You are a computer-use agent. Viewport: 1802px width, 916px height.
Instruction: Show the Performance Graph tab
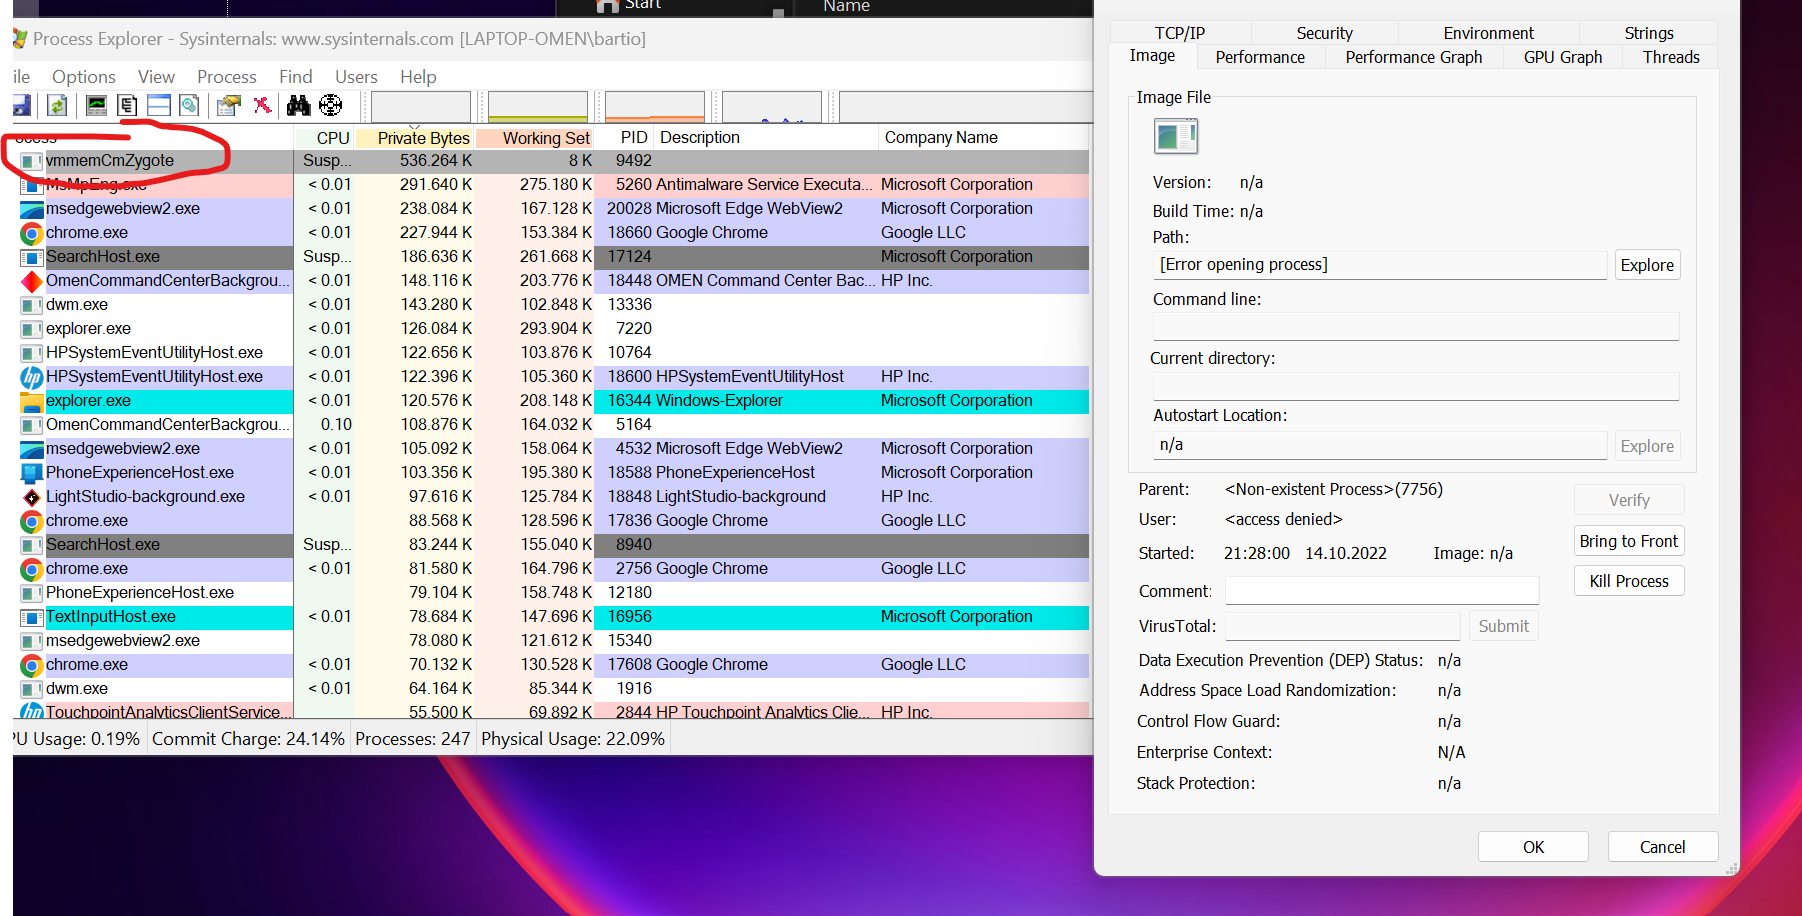1414,57
